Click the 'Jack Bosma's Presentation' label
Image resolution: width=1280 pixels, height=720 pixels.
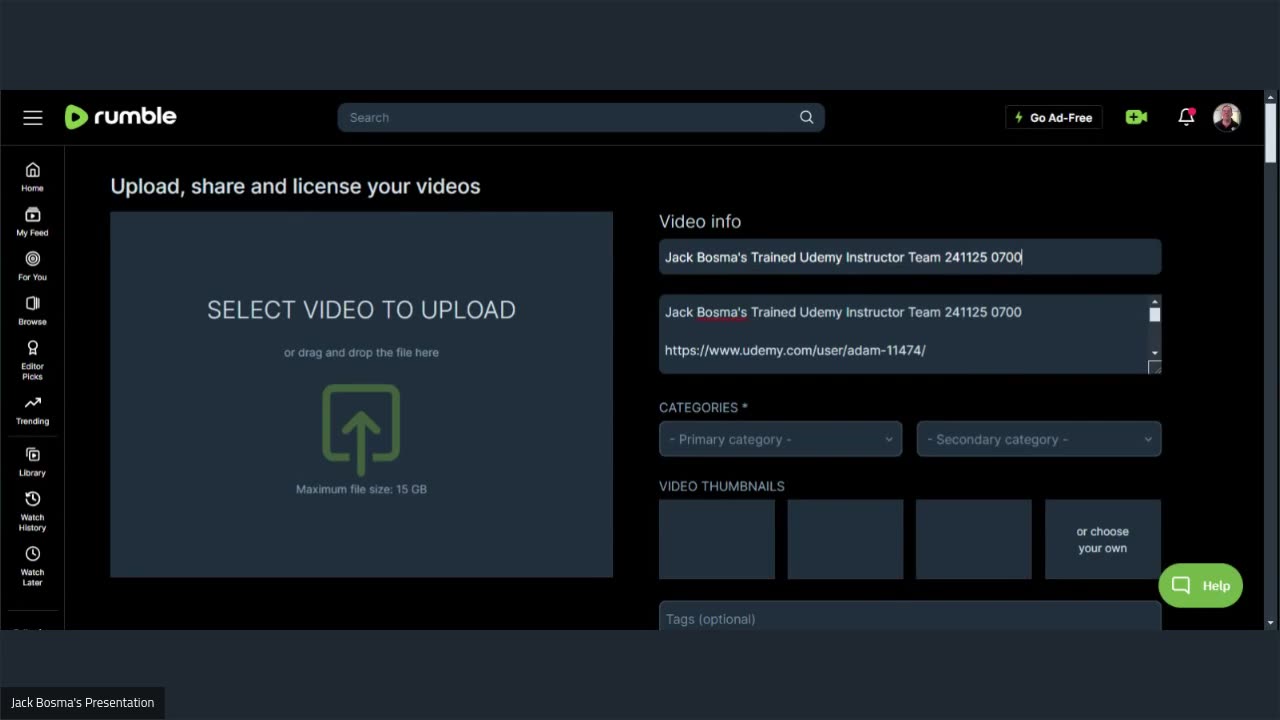click(x=82, y=703)
